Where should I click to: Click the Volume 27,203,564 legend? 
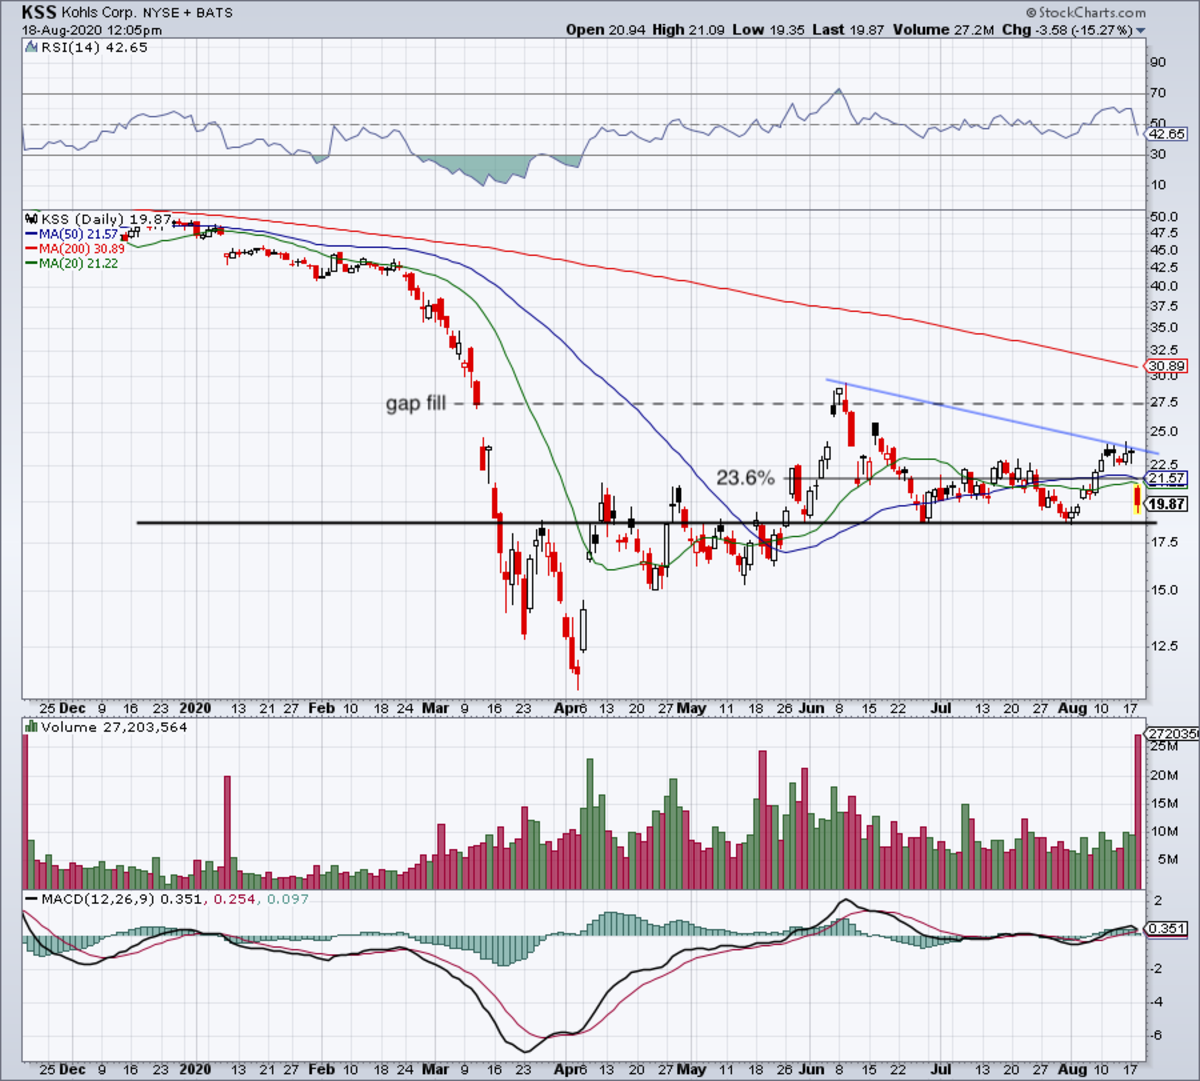[114, 727]
